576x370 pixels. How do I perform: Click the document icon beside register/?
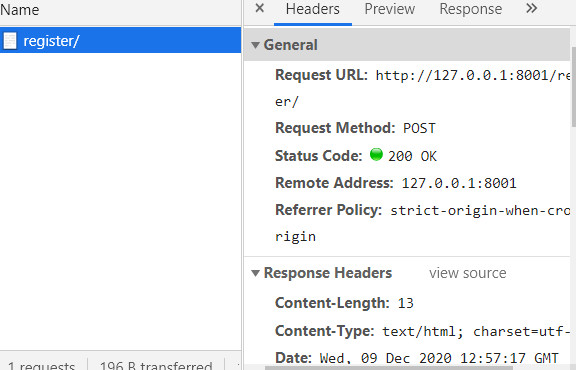tap(10, 40)
